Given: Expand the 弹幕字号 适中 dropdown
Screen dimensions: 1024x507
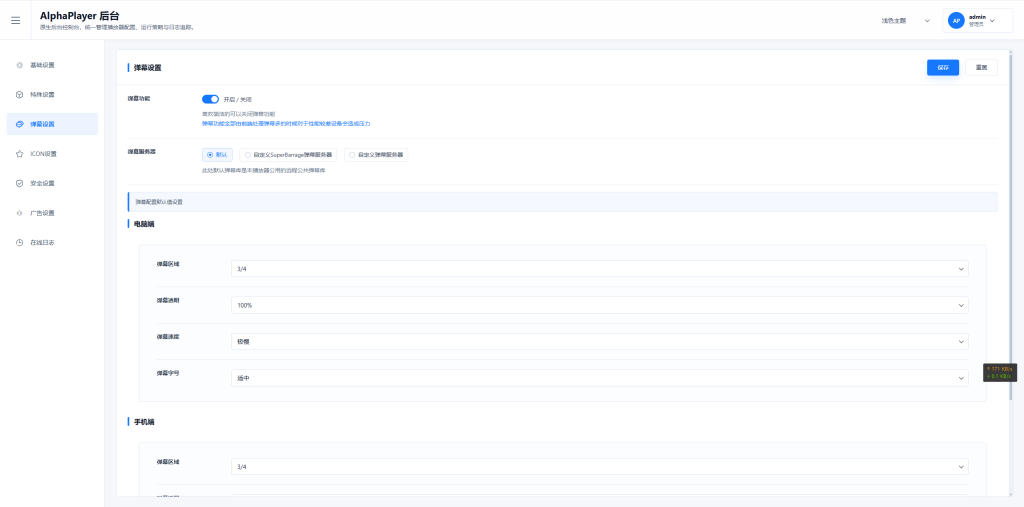Looking at the screenshot, I should click(600, 378).
